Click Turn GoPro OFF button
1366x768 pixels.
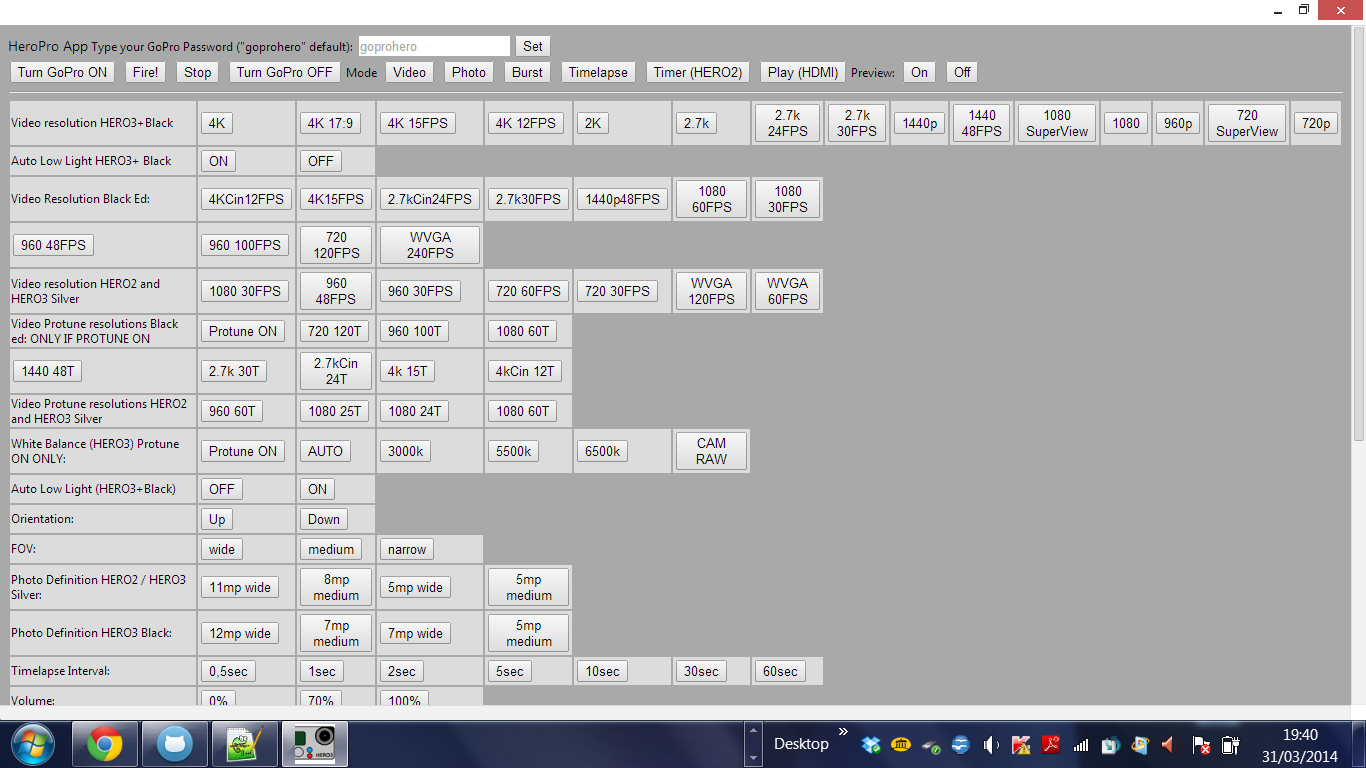(x=284, y=72)
